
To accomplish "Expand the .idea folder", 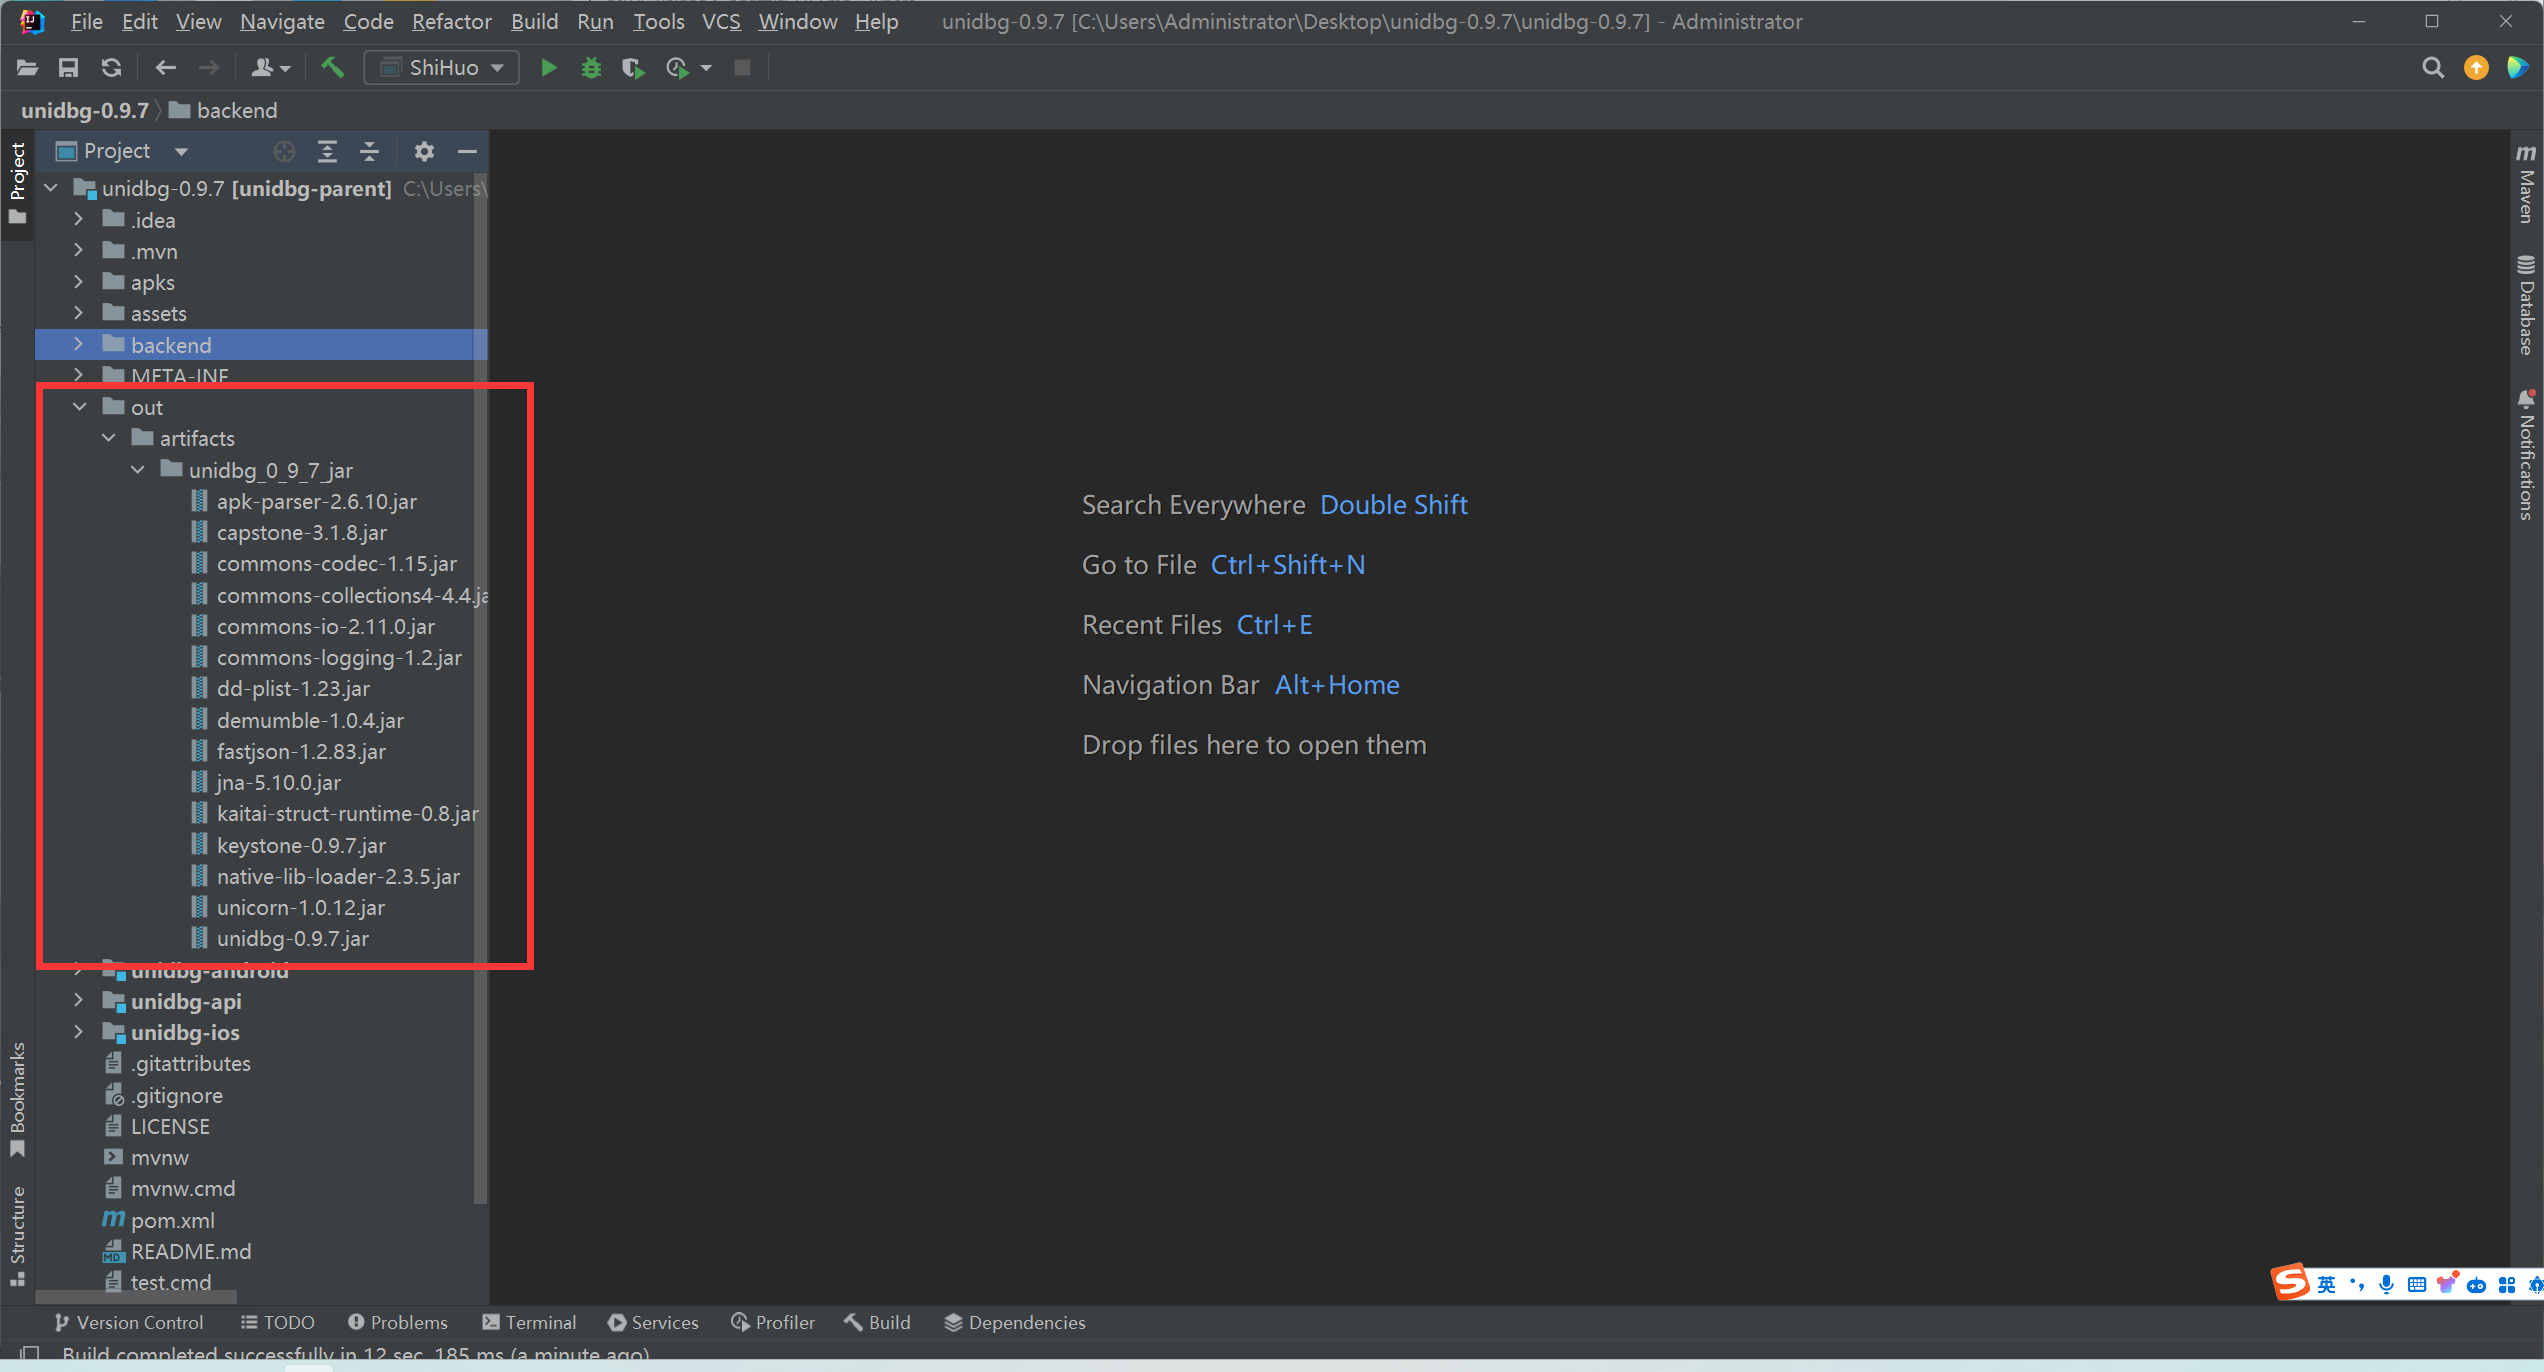I will pyautogui.click(x=79, y=220).
